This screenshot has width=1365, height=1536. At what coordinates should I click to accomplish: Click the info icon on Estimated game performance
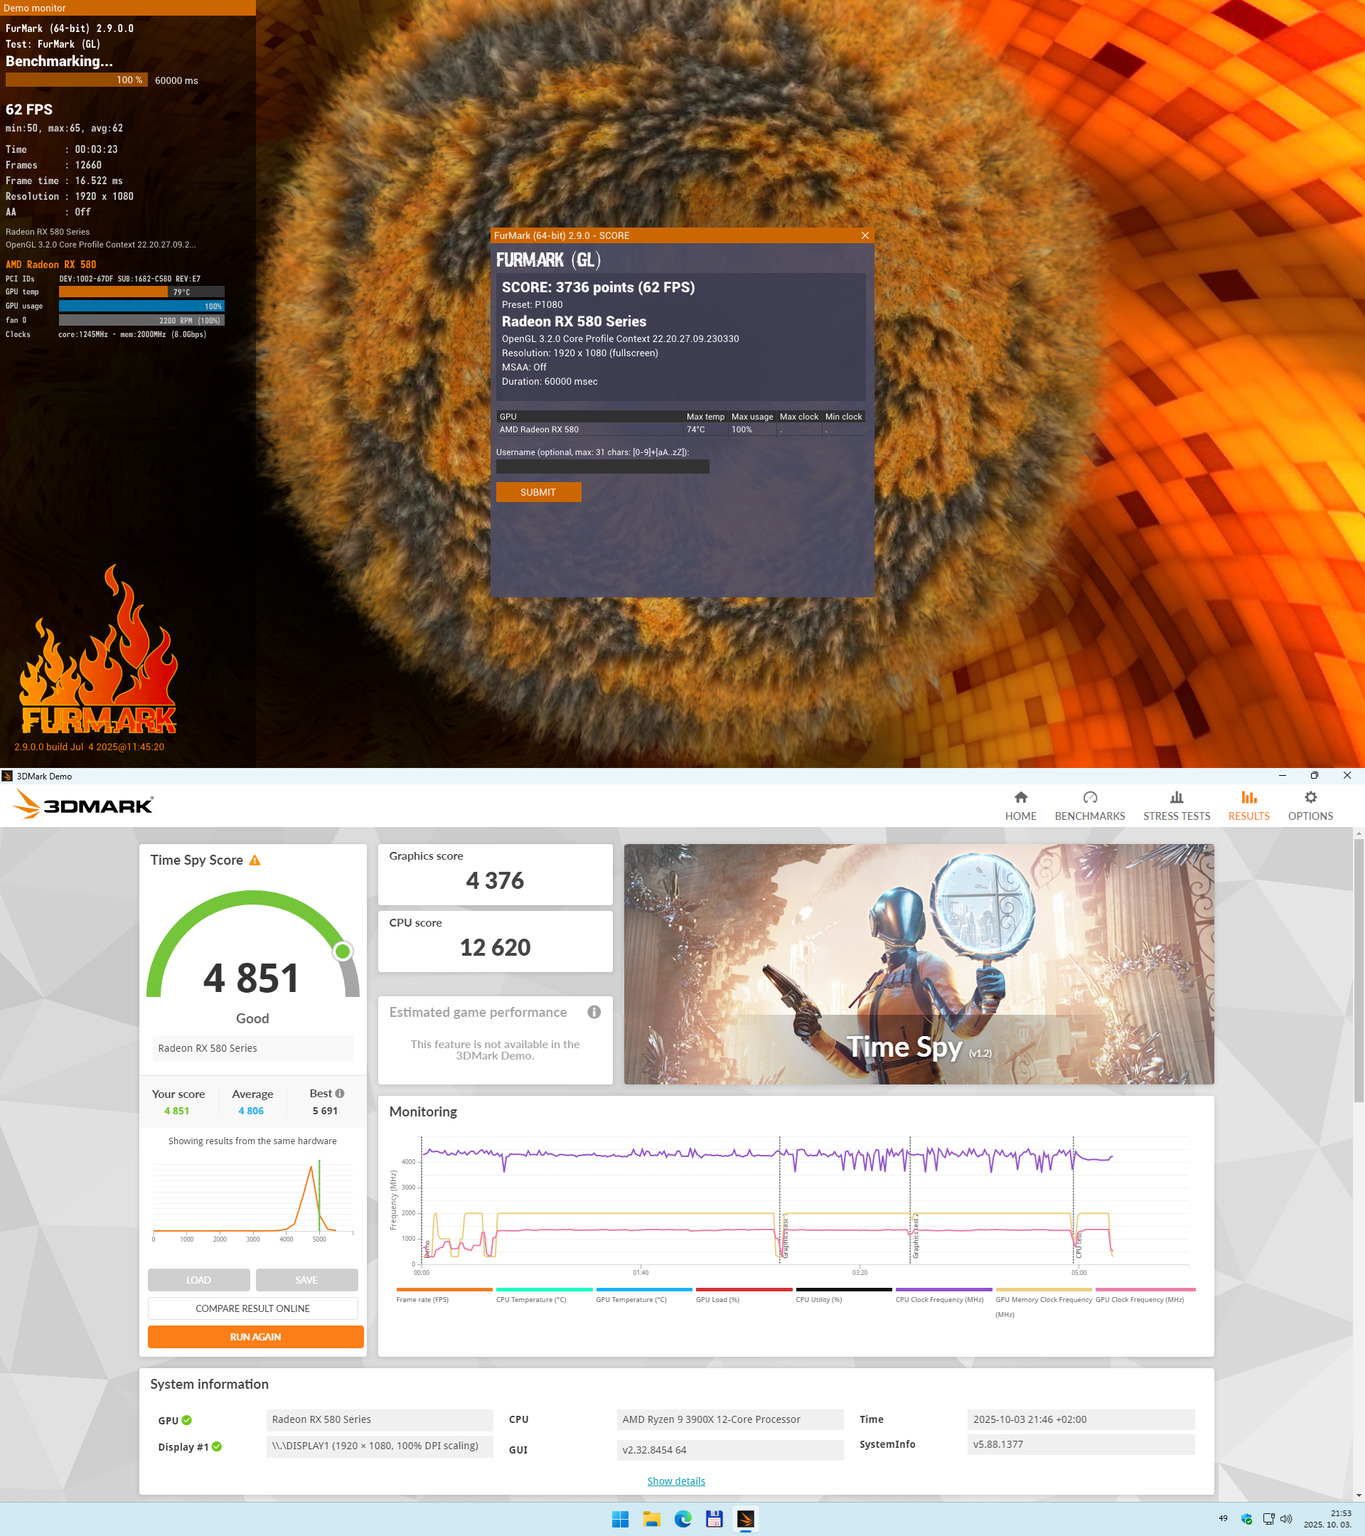(594, 1012)
